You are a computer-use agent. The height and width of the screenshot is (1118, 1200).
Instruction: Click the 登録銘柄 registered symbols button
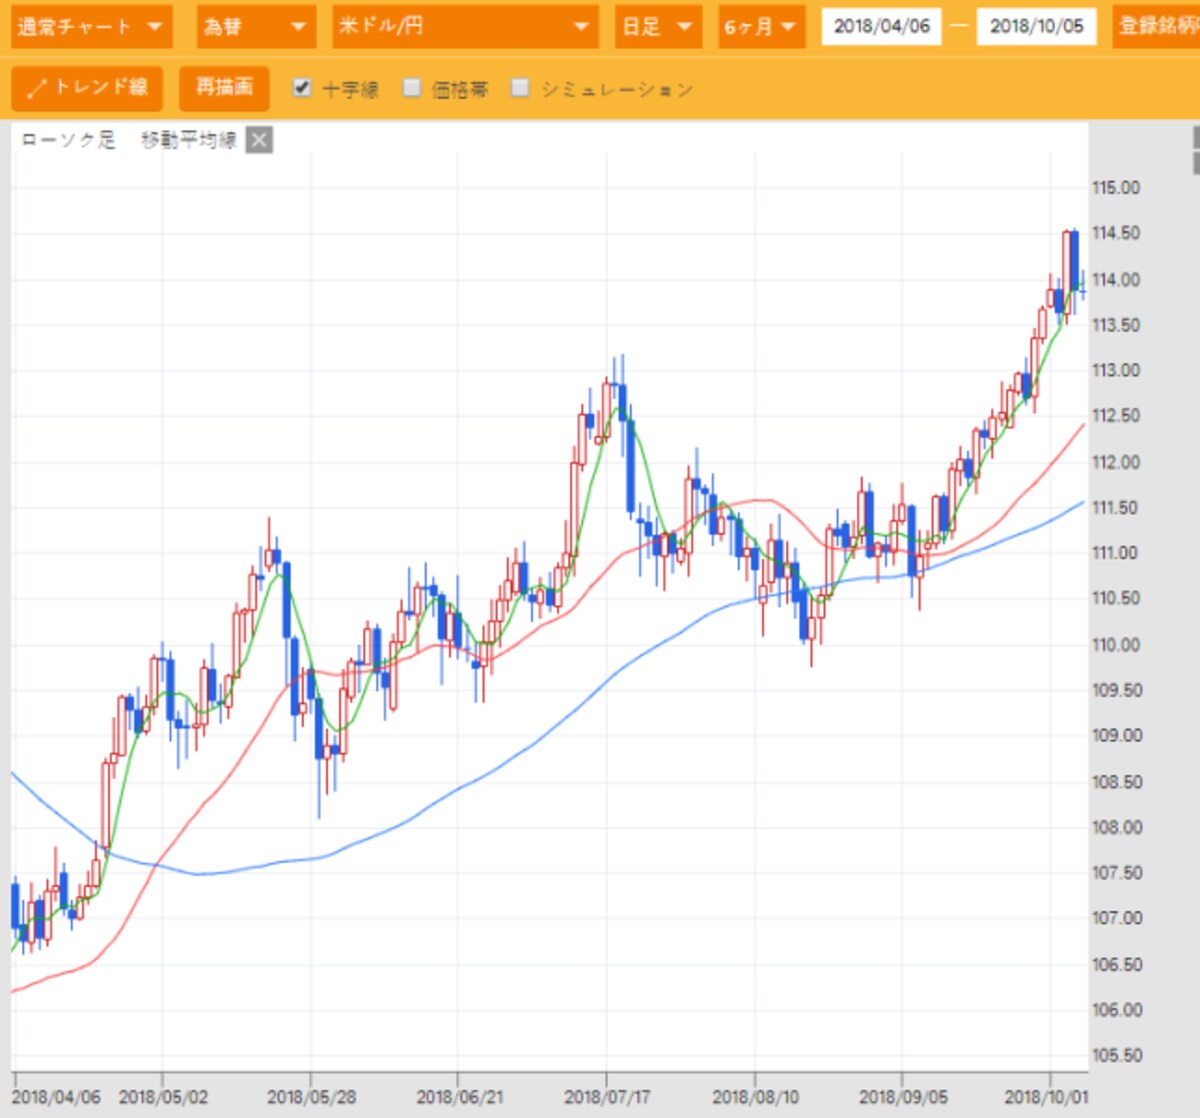pos(1156,27)
